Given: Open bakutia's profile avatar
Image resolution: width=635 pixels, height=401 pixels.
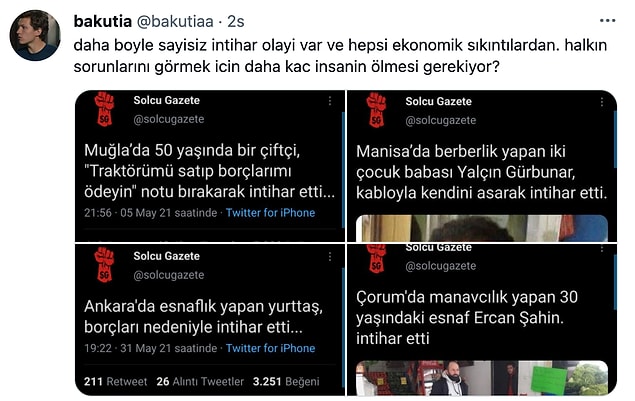Looking at the screenshot, I should 35,35.
